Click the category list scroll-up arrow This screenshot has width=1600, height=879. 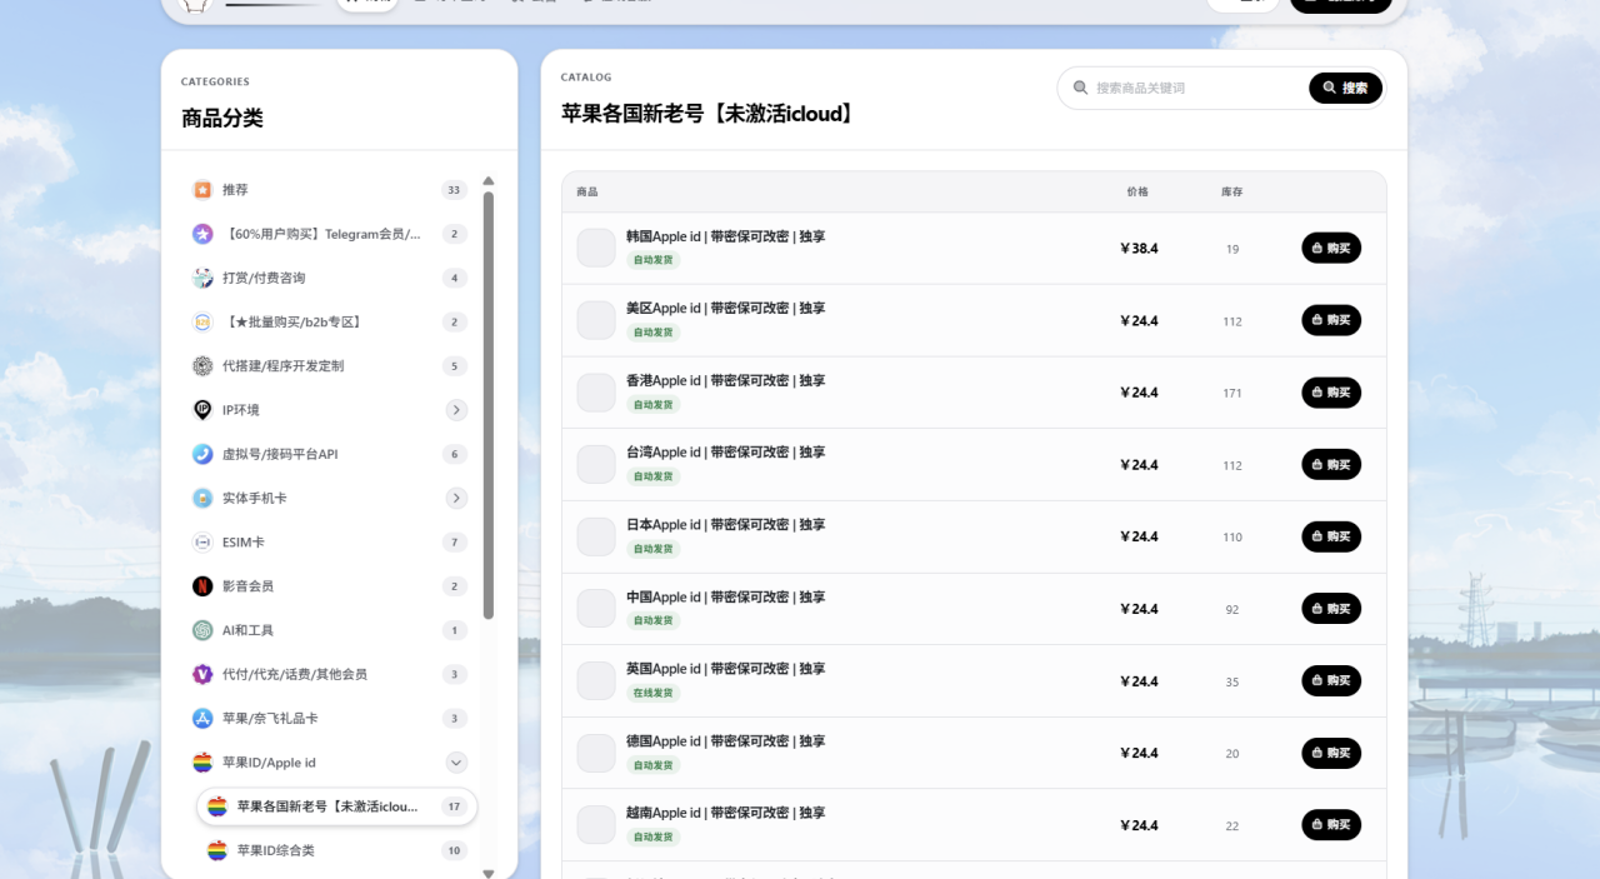point(488,181)
